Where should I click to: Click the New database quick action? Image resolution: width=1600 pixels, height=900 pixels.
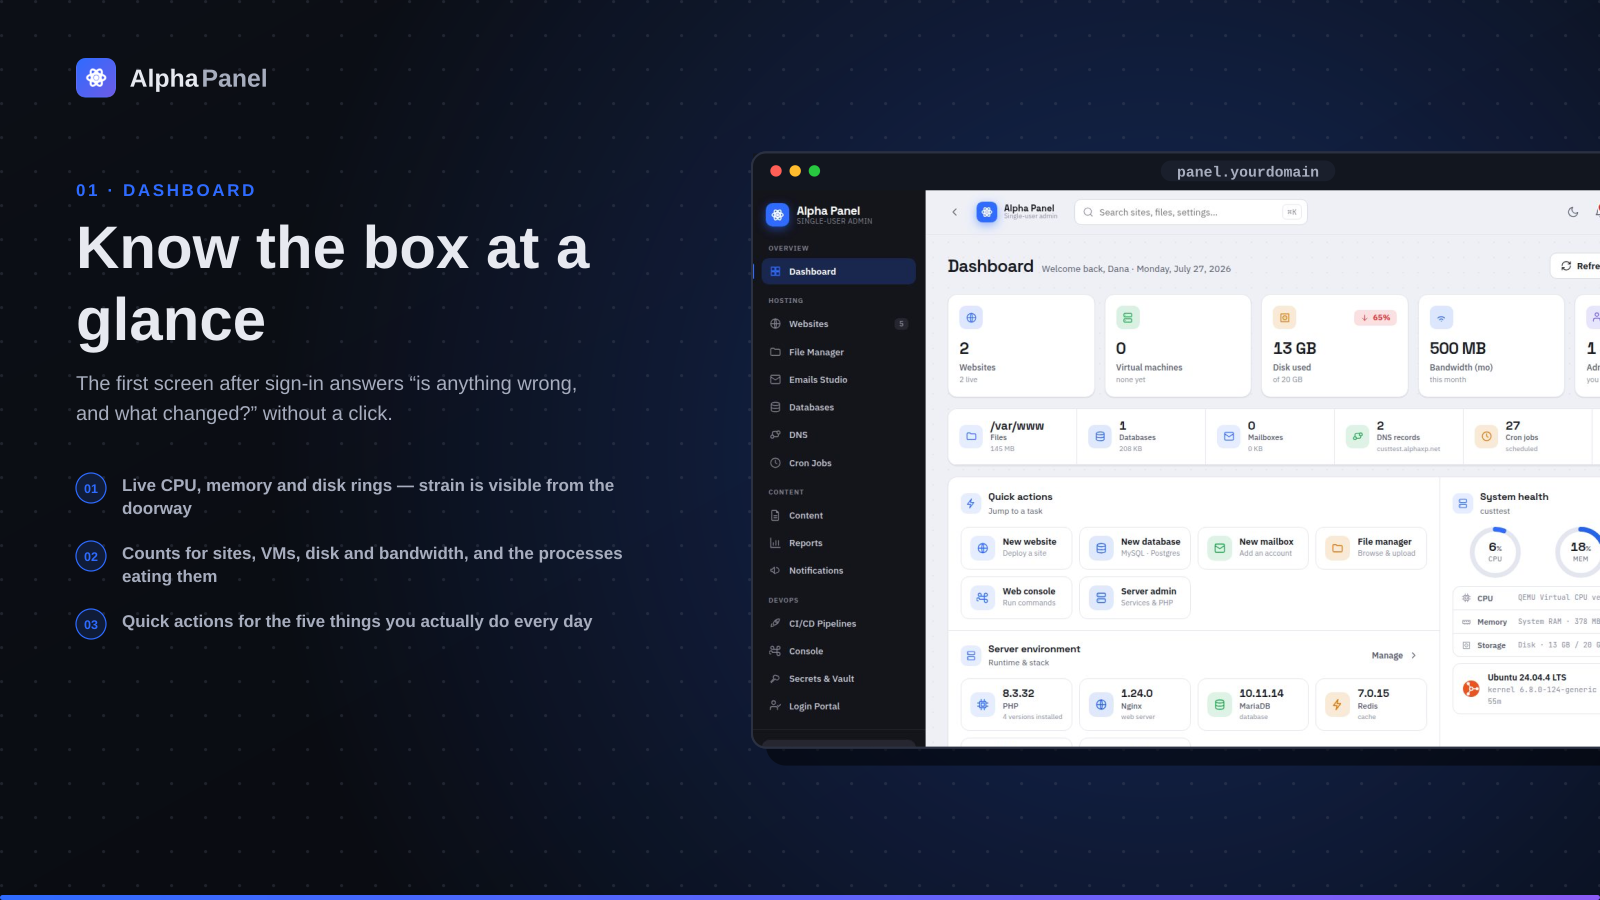(x=1135, y=548)
